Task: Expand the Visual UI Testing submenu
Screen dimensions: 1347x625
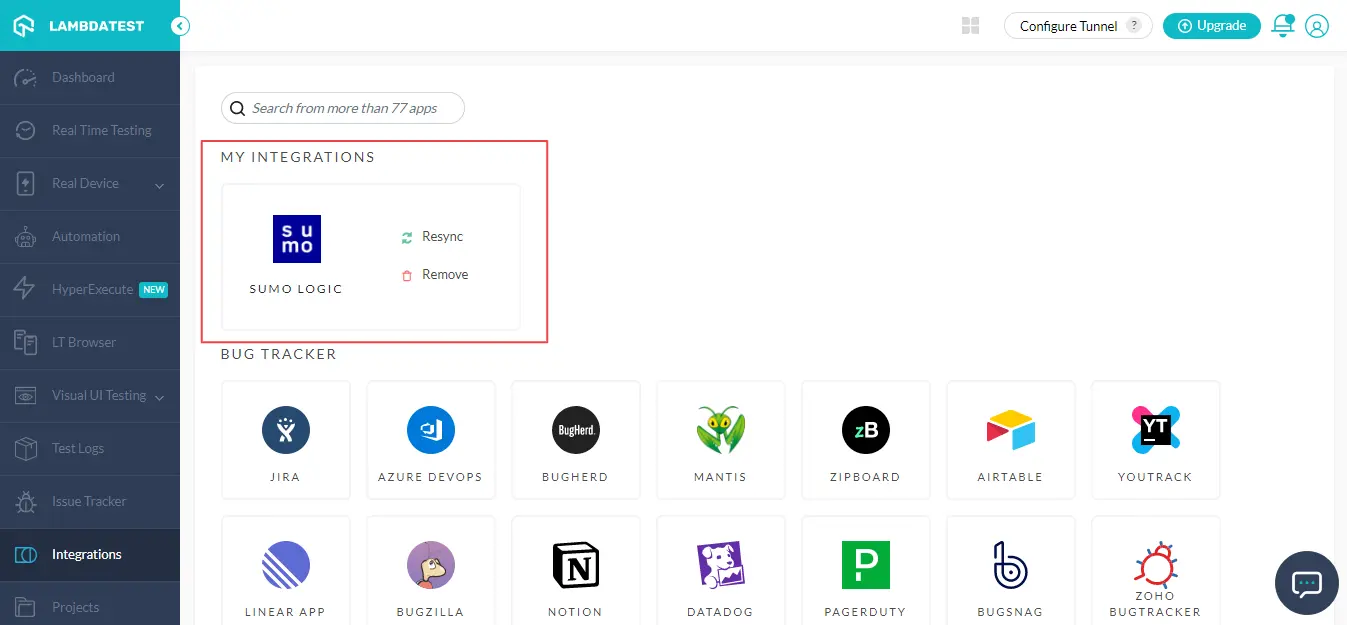Action: point(159,397)
